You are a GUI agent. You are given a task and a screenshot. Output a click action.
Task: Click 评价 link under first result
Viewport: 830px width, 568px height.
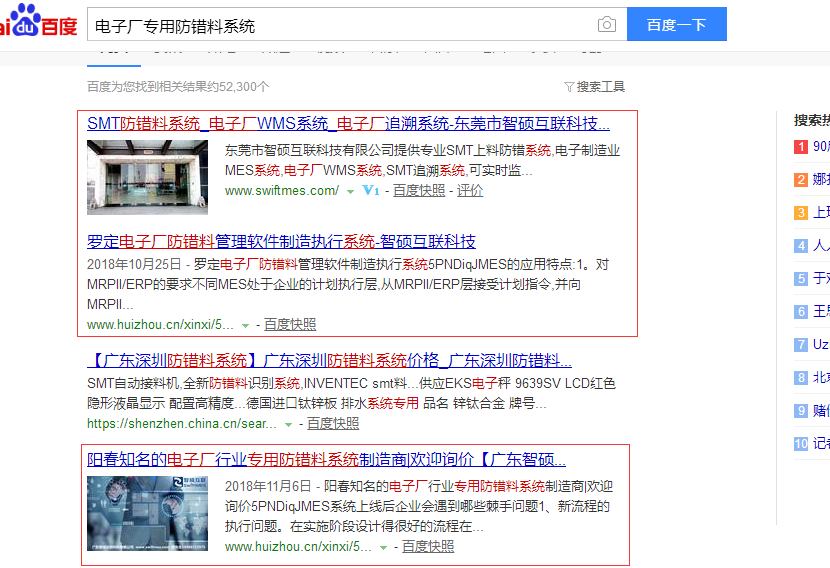470,190
